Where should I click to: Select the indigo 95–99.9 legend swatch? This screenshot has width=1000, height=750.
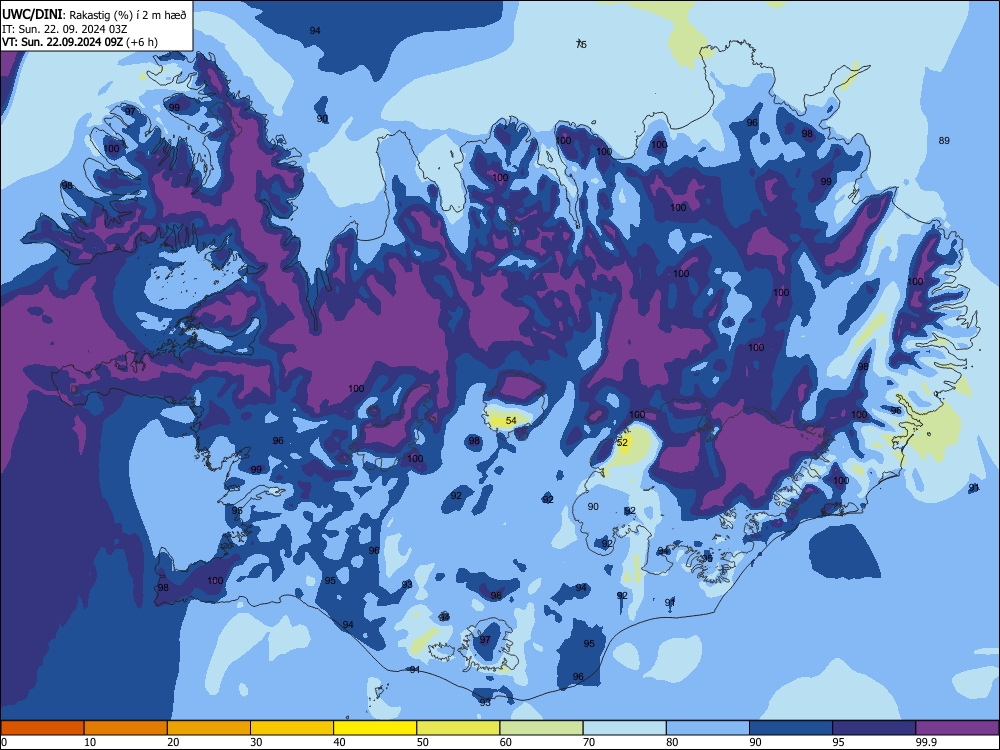(x=874, y=728)
